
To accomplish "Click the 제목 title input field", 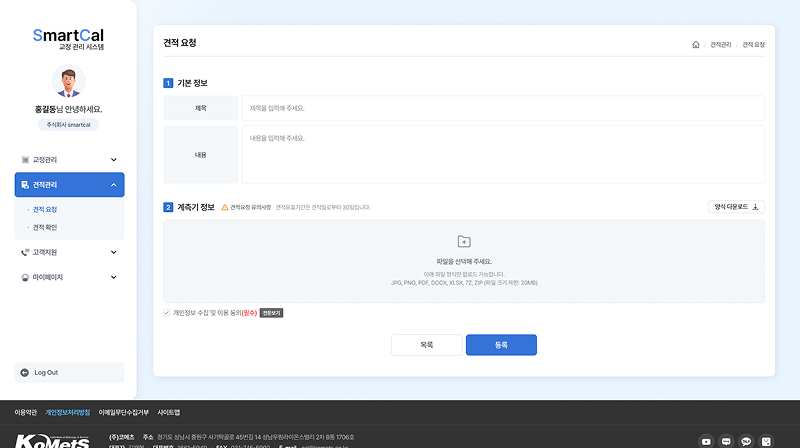I will 502,108.
